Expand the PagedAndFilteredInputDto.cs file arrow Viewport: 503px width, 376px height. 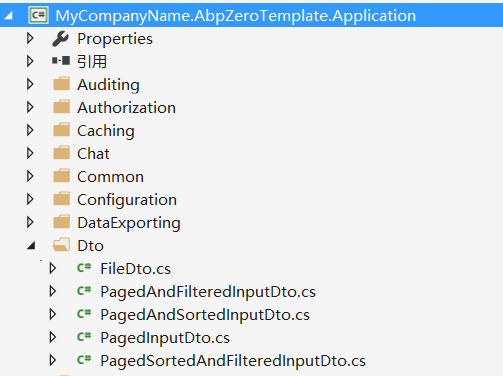coord(53,291)
